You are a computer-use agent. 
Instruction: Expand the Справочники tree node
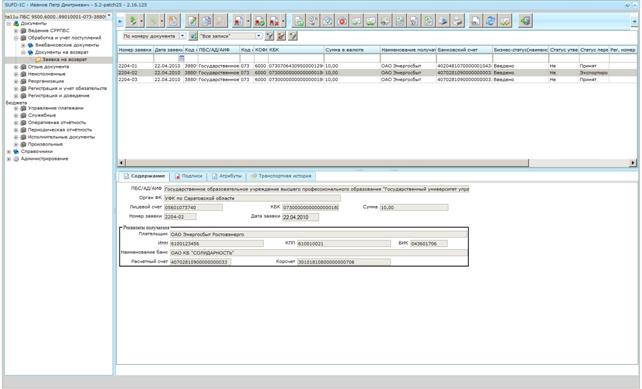9,152
